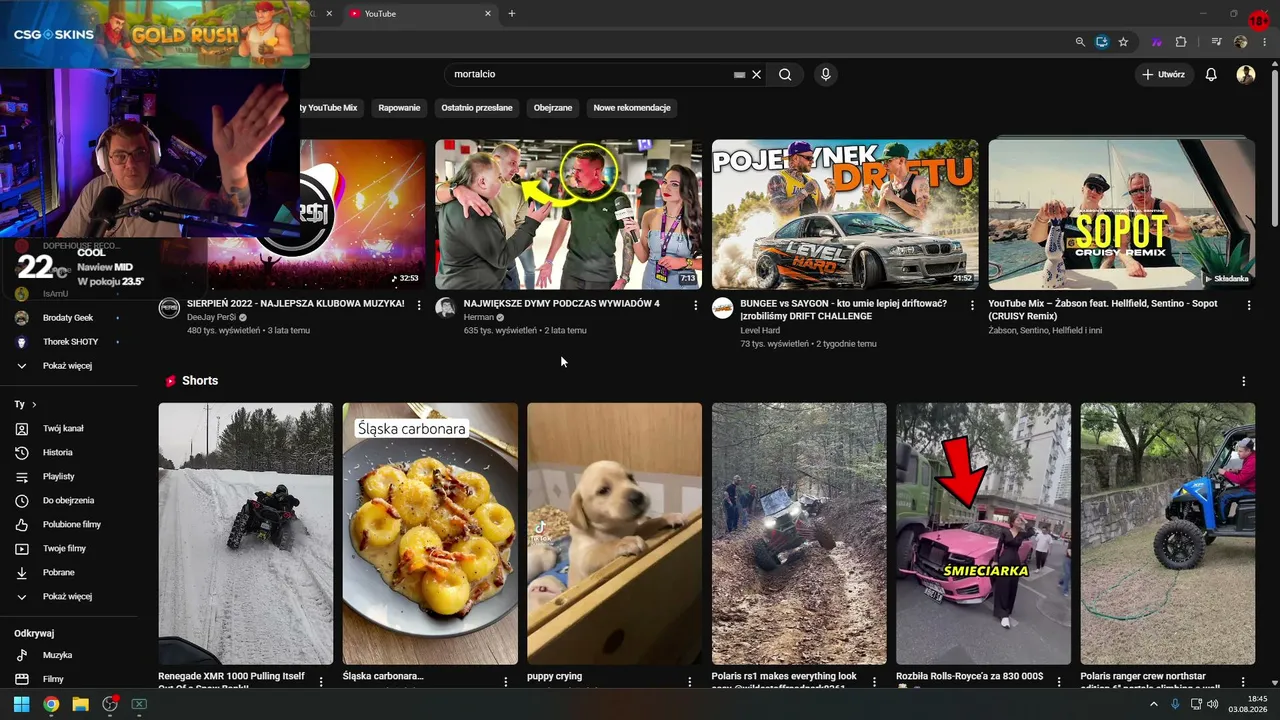
Task: Open the Thorek SHOTY subscription
Action: click(70, 342)
